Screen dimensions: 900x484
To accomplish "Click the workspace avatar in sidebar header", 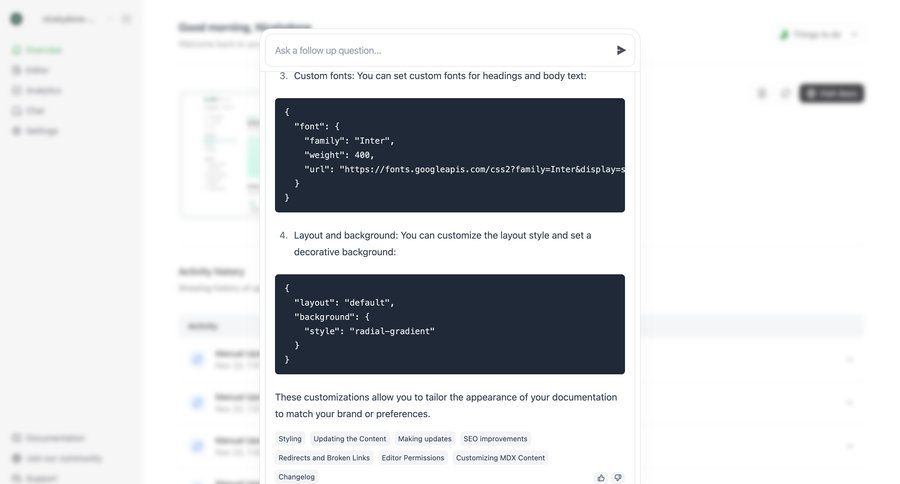I will point(17,19).
